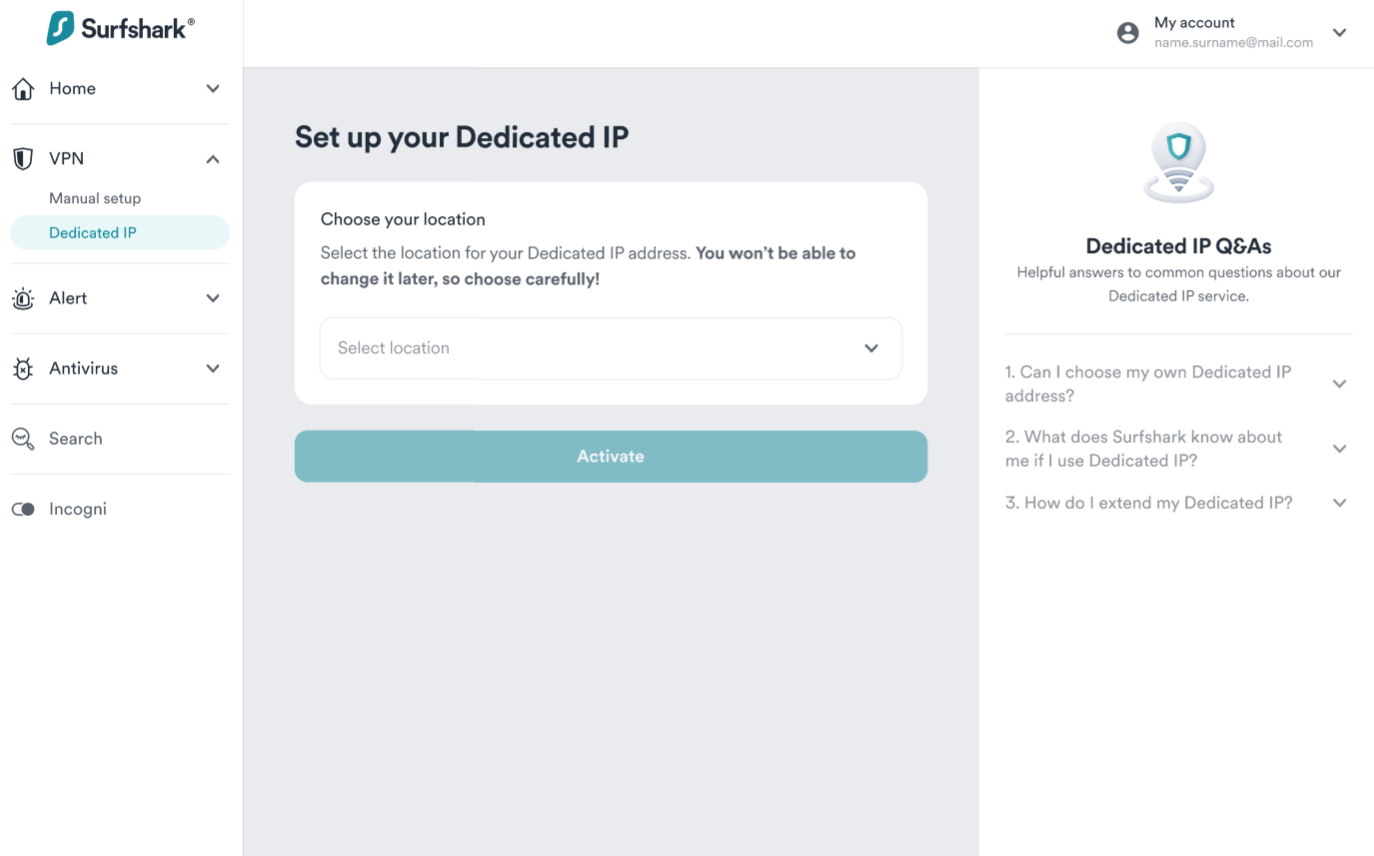Screen dimensions: 1374x856
Task: Expand the Alert menu chevron
Action: pyautogui.click(x=213, y=298)
